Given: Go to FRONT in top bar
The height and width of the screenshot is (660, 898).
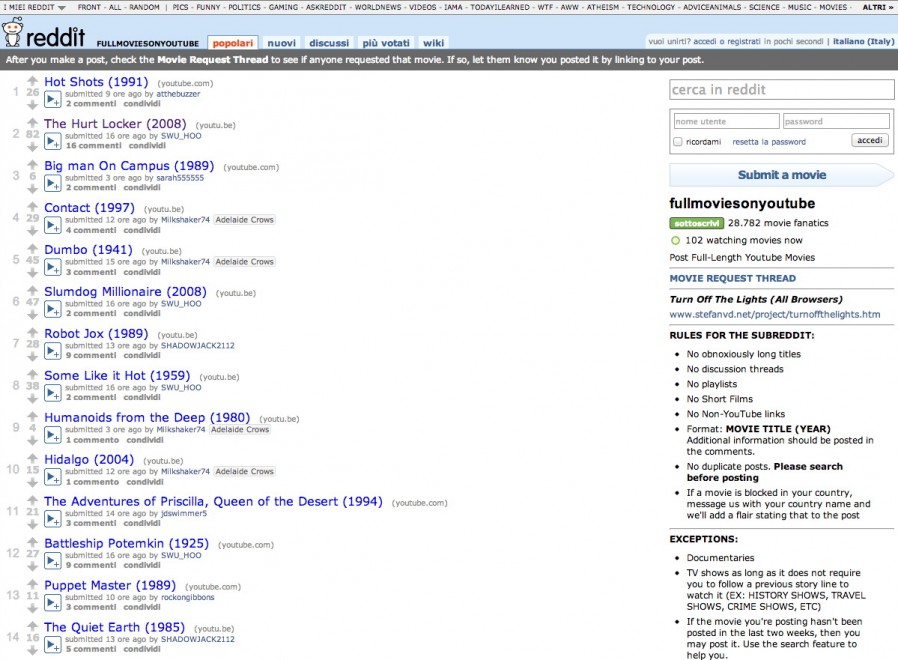Looking at the screenshot, I should coord(89,7).
